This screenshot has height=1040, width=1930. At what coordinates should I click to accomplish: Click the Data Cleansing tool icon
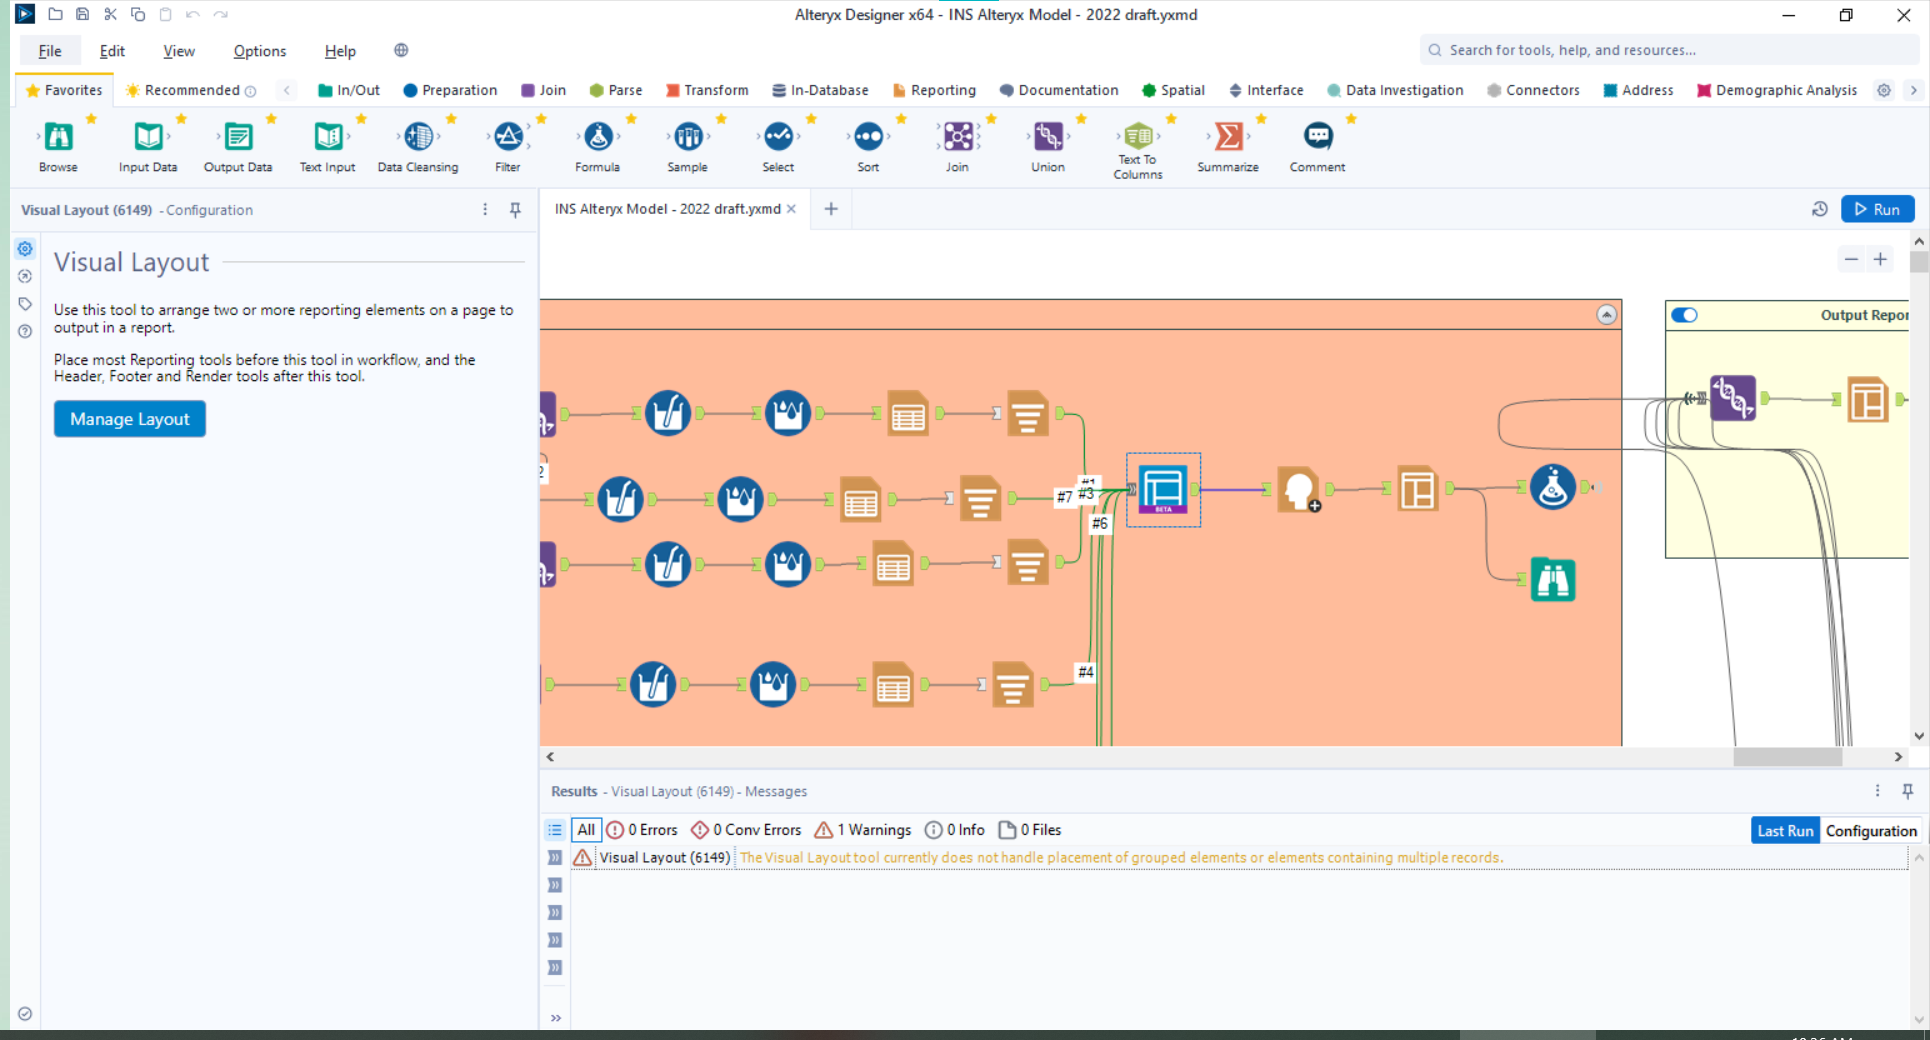pyautogui.click(x=418, y=137)
